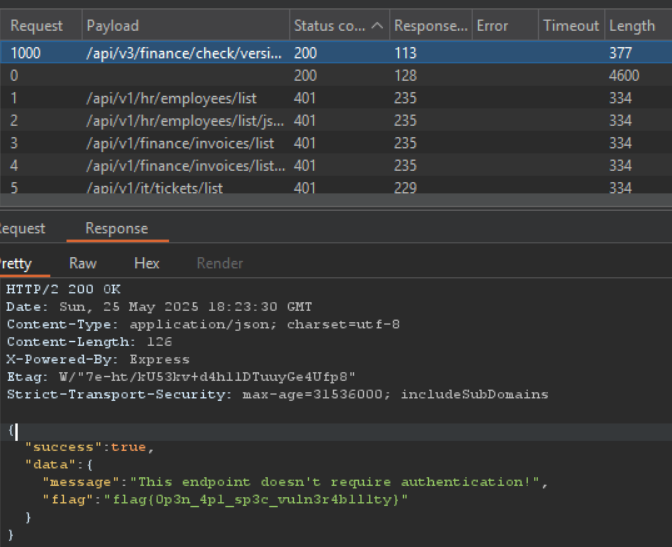The height and width of the screenshot is (547, 672).
Task: Click the HTTP/2 200 OK status line
Action: [63, 289]
